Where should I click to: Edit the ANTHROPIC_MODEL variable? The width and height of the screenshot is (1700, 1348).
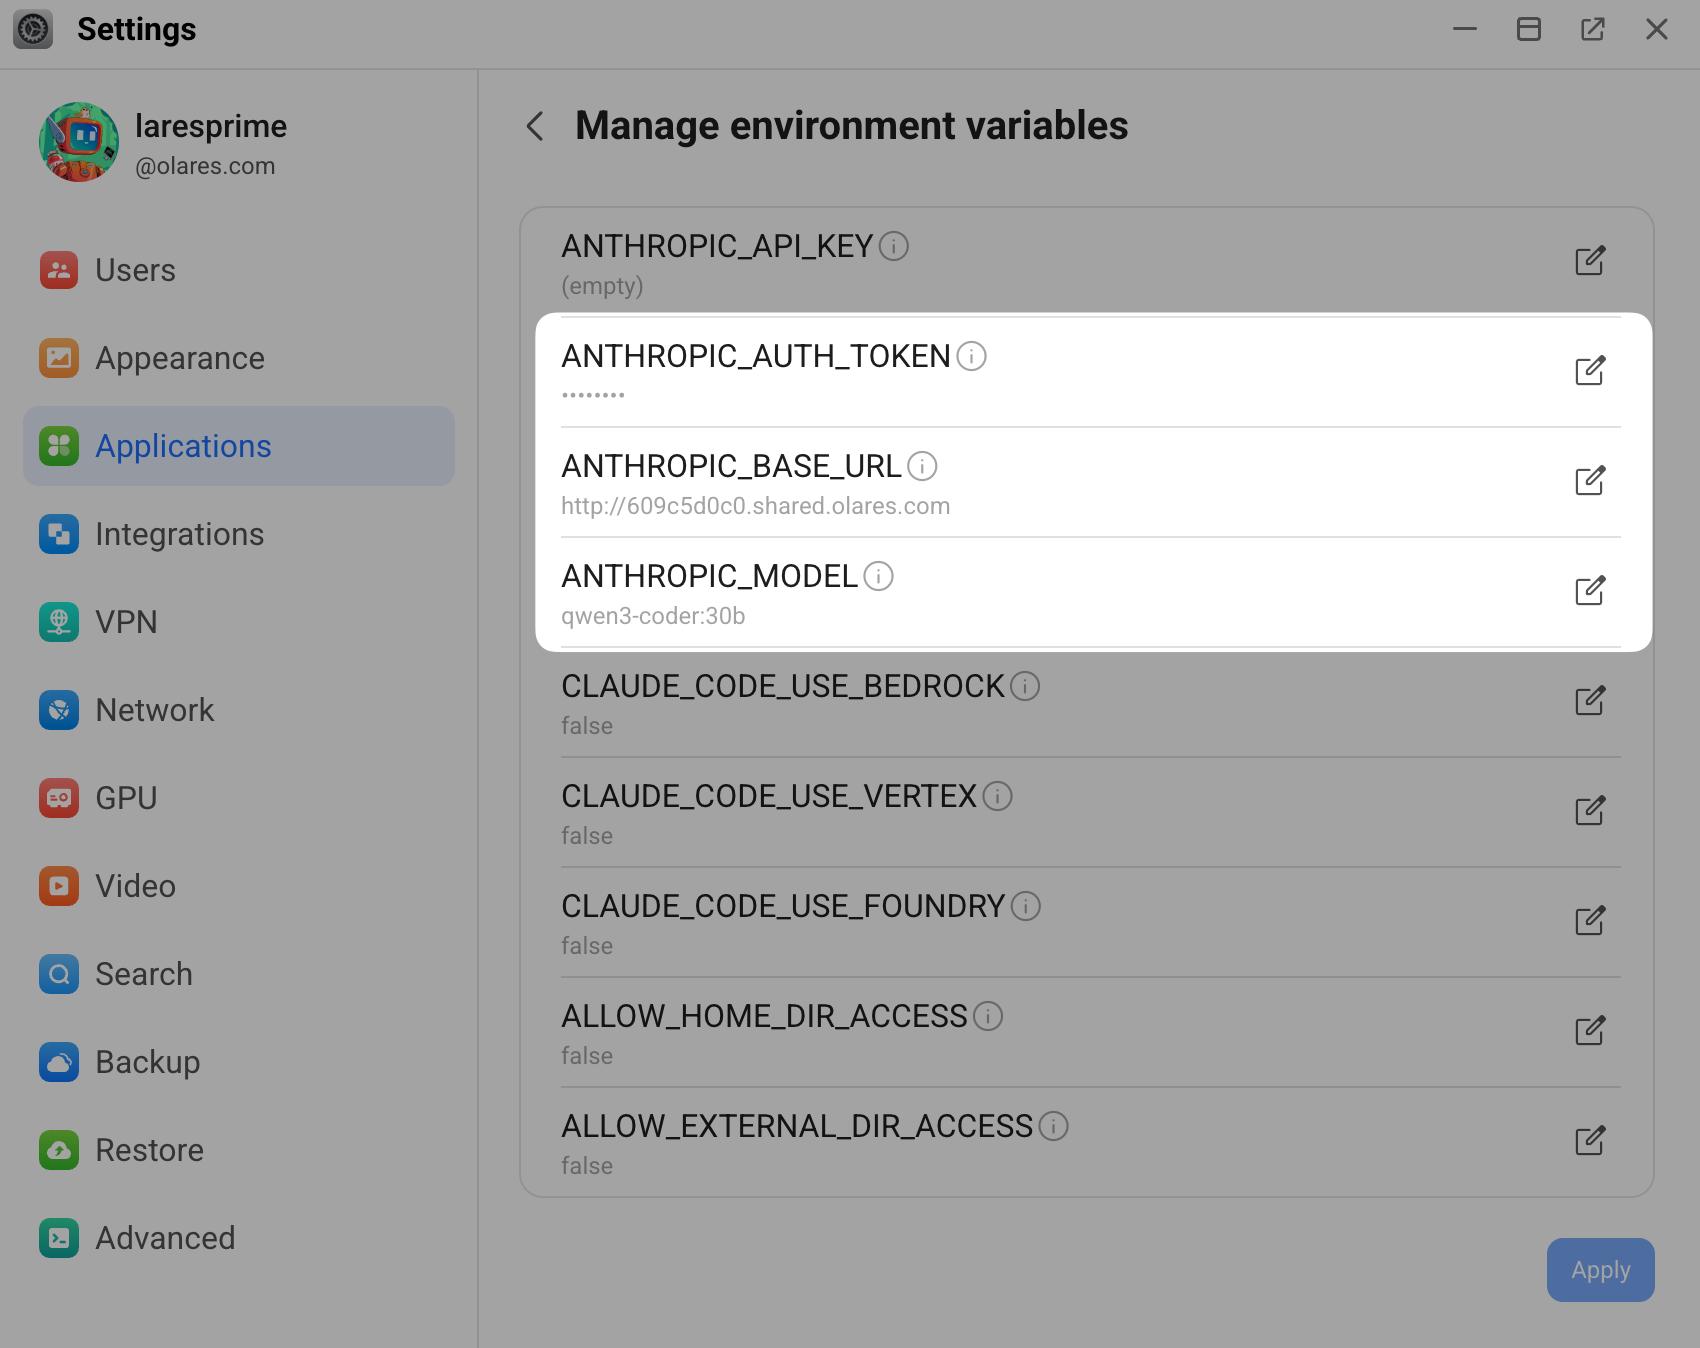pyautogui.click(x=1590, y=591)
